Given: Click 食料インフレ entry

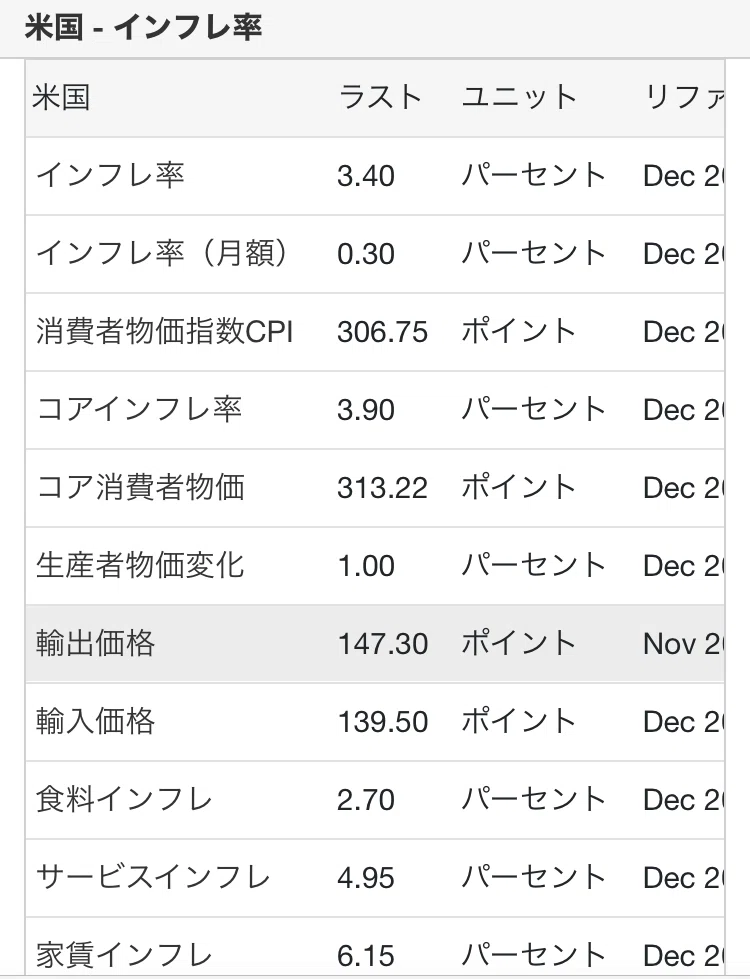Looking at the screenshot, I should click(x=124, y=800).
